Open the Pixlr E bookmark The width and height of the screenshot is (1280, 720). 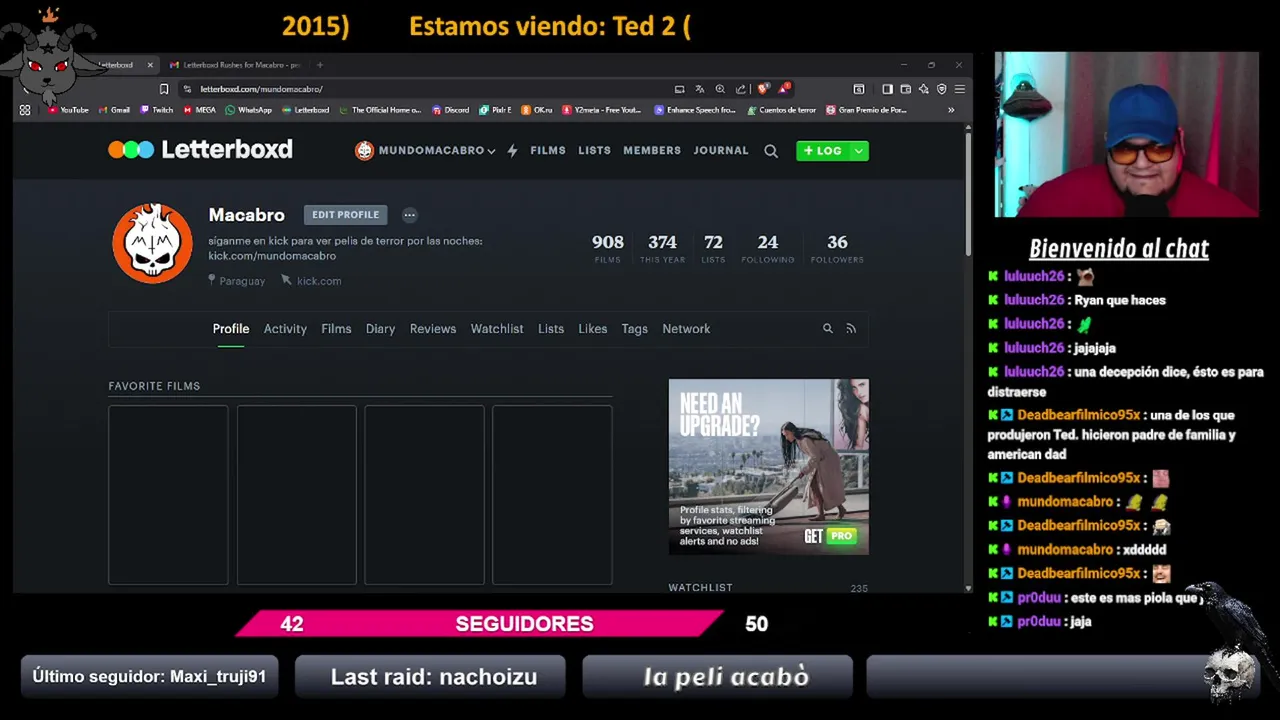[495, 110]
